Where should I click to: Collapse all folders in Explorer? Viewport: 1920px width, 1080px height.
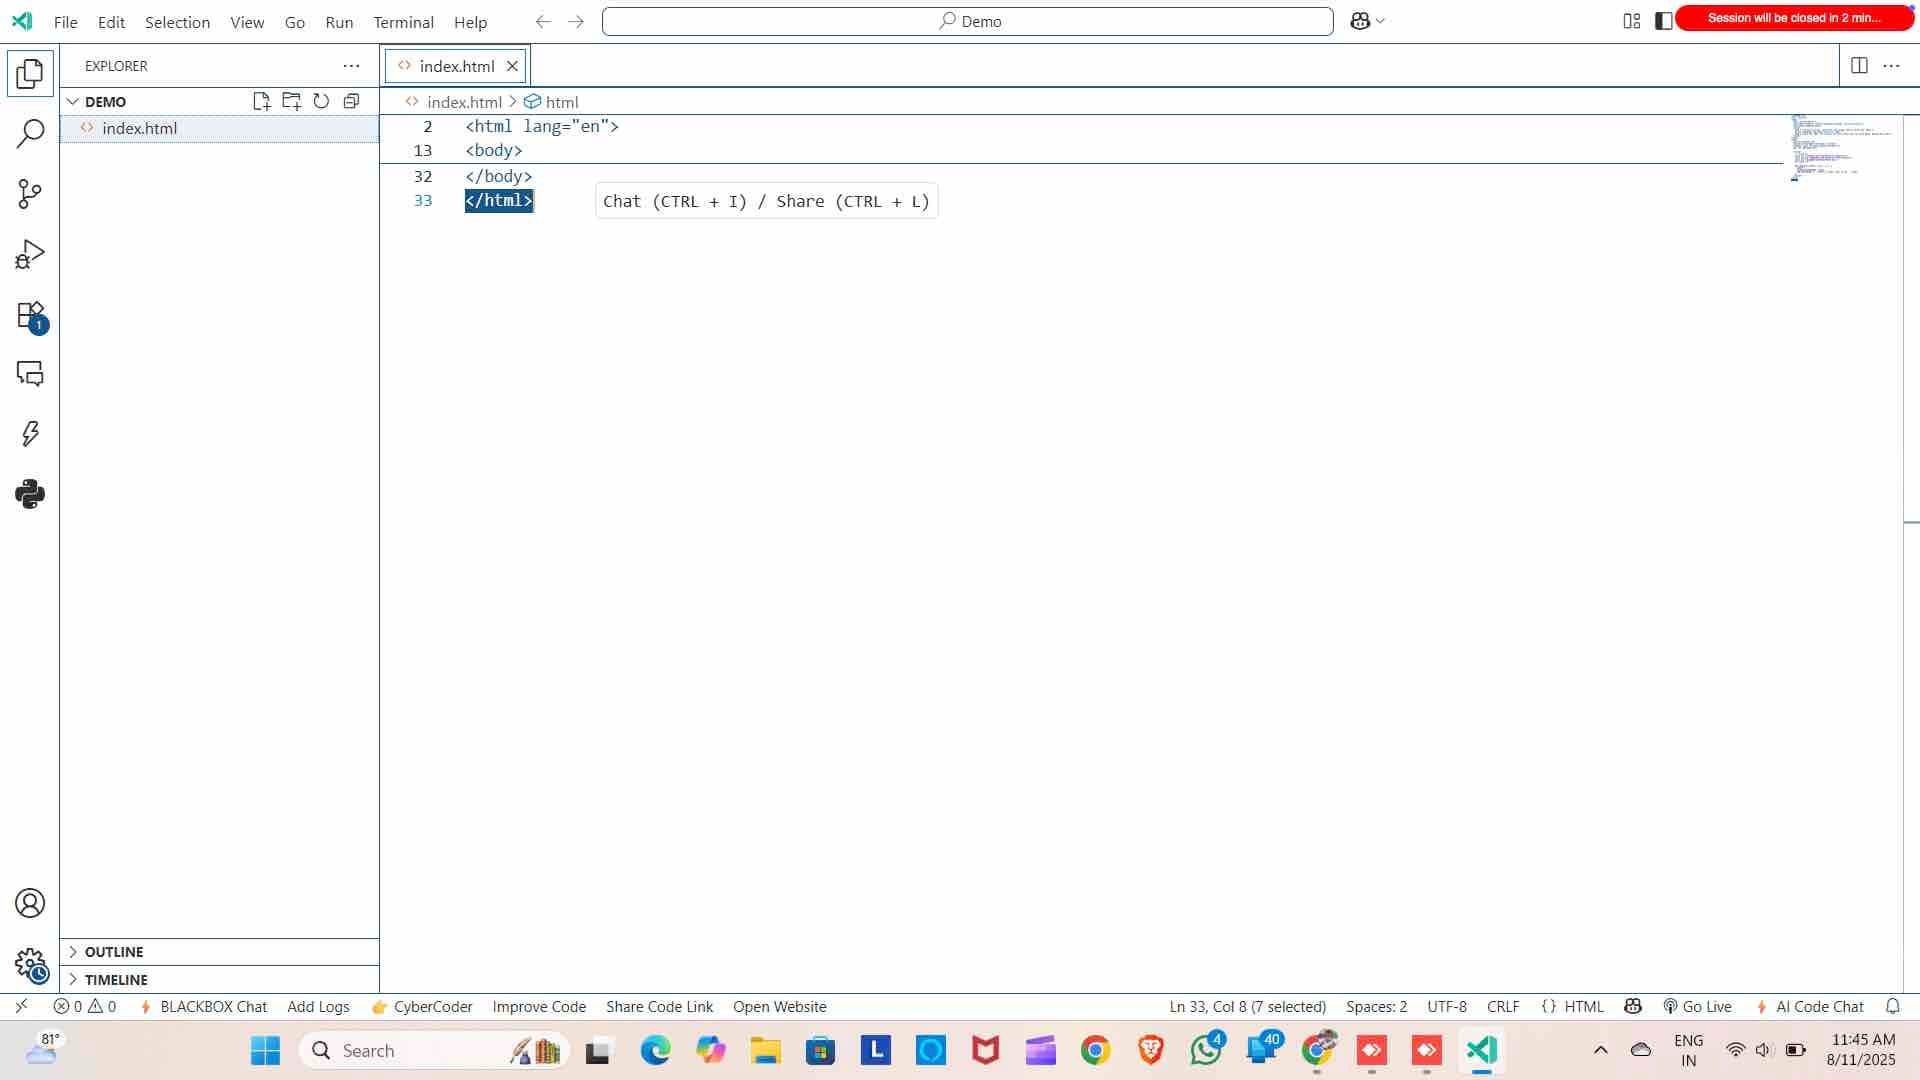[x=351, y=100]
